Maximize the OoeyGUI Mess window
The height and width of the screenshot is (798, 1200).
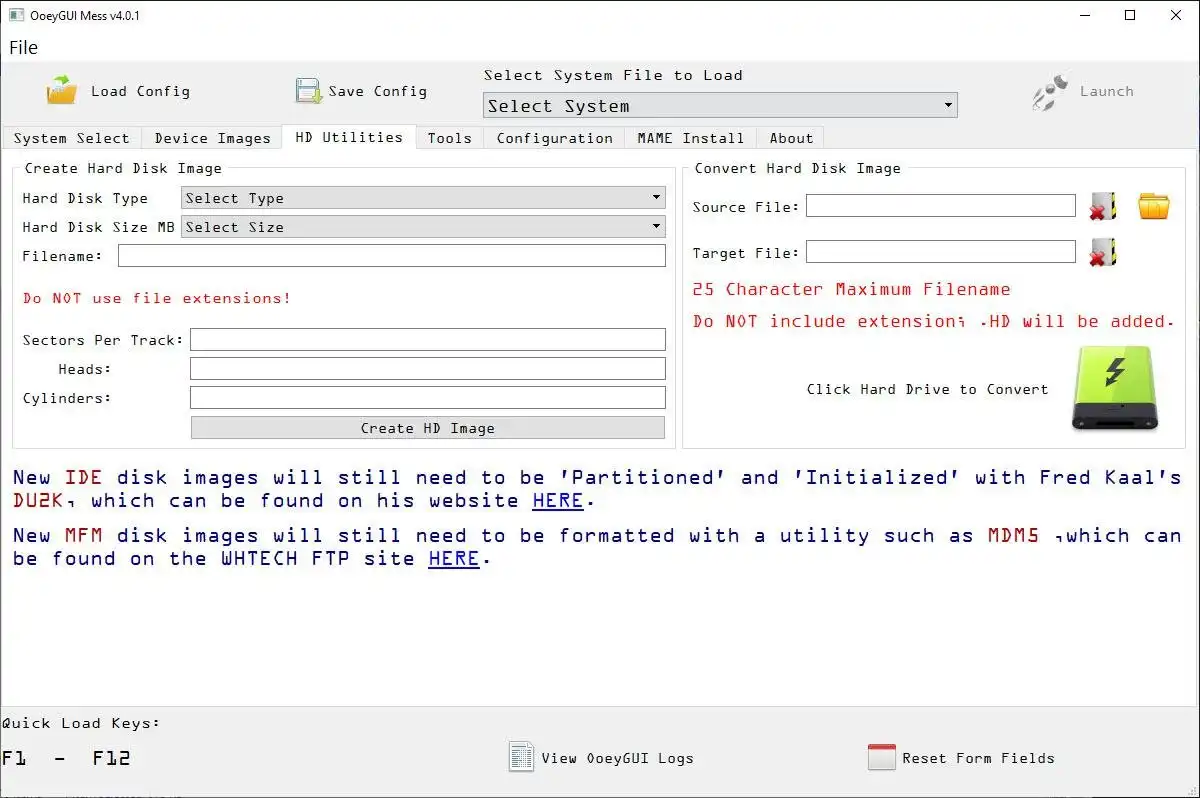click(1130, 15)
